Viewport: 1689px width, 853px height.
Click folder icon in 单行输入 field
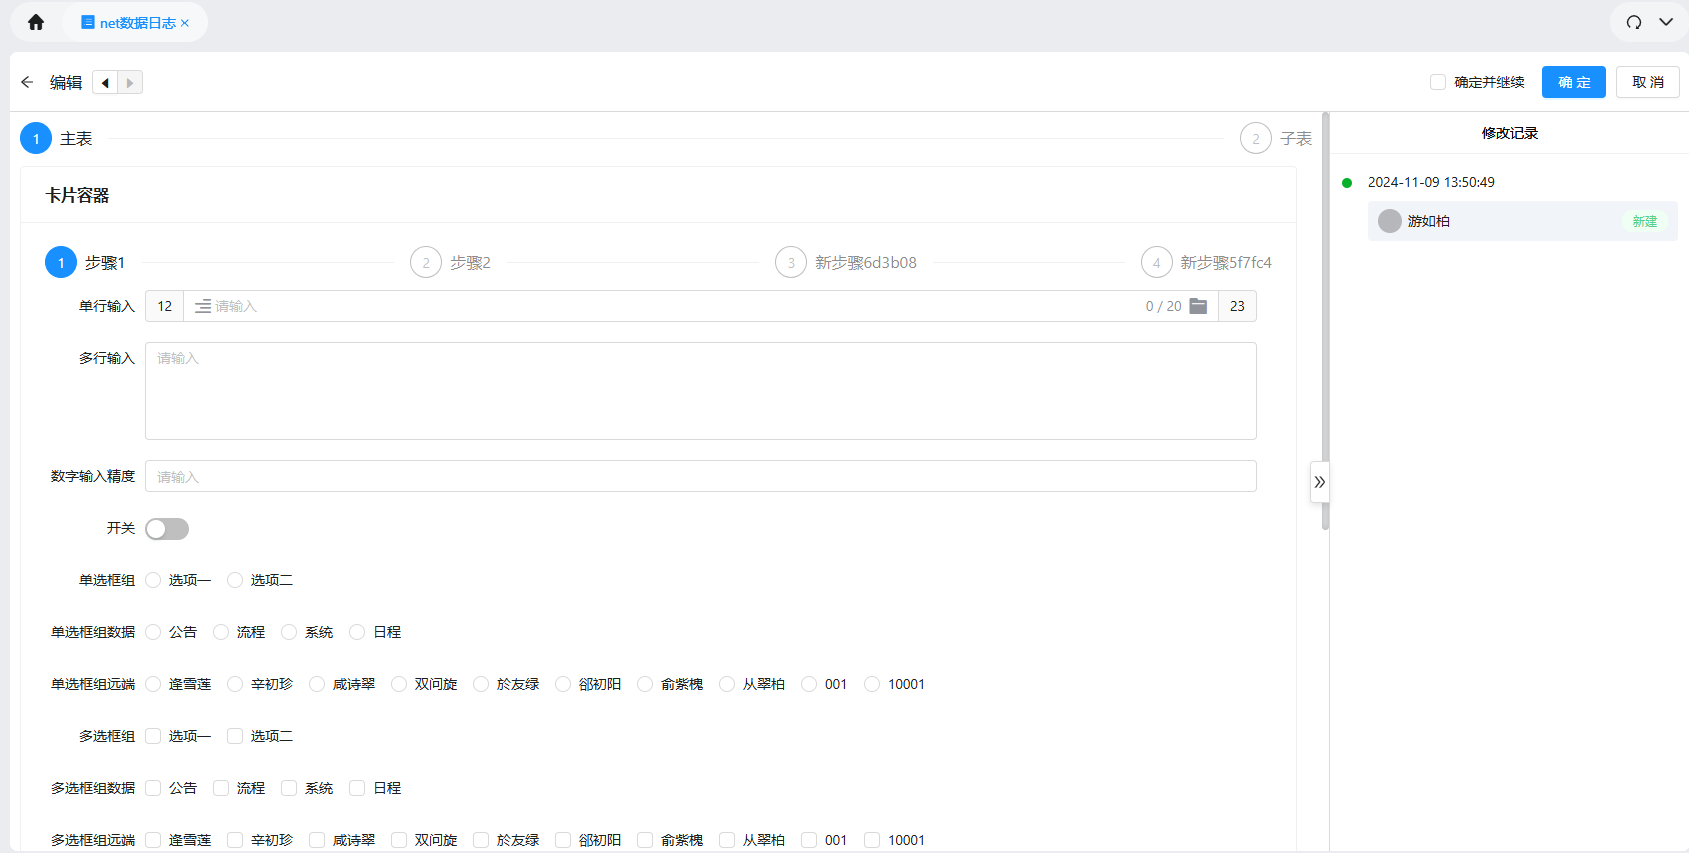pos(1198,306)
